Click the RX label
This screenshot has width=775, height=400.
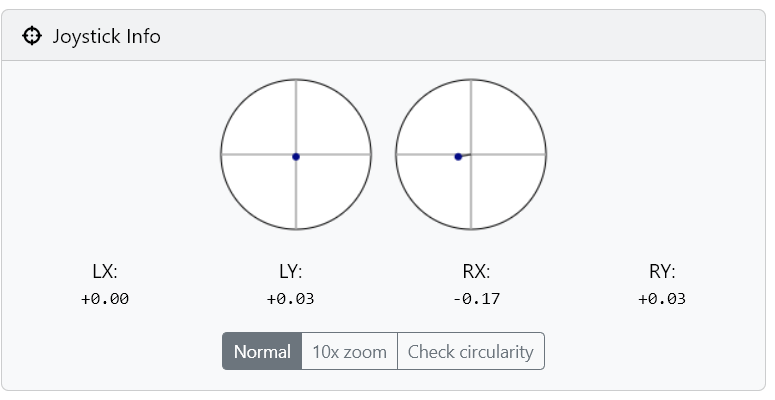coord(476,271)
